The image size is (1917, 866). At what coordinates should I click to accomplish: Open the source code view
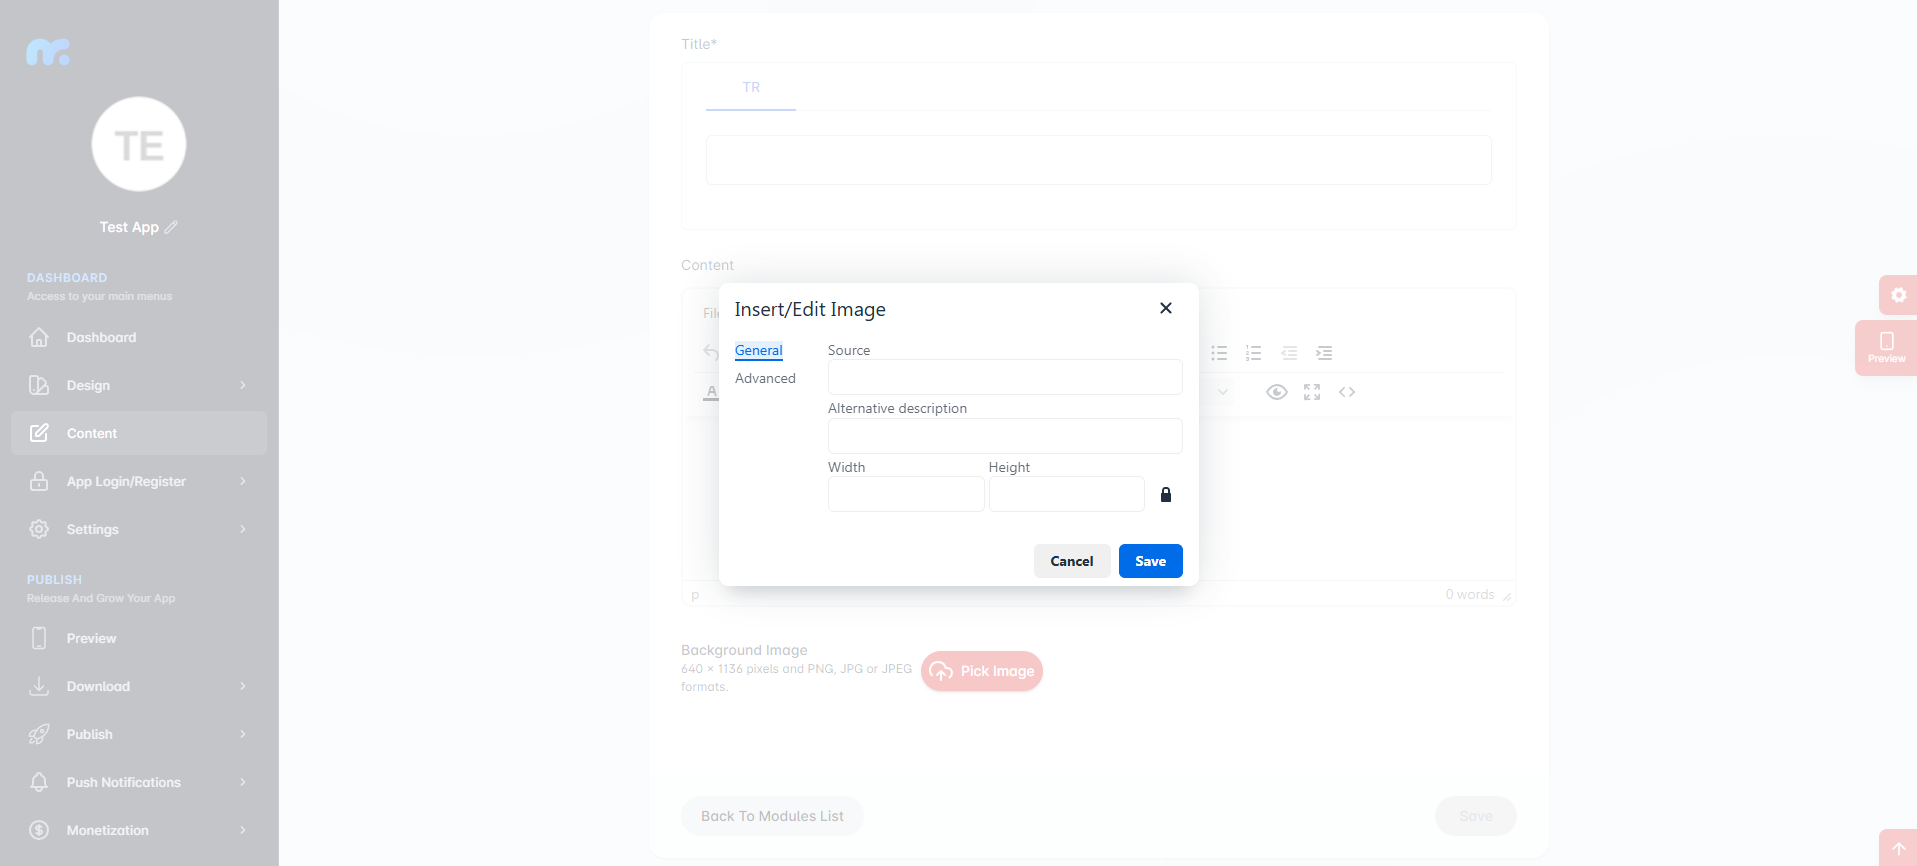click(x=1347, y=392)
